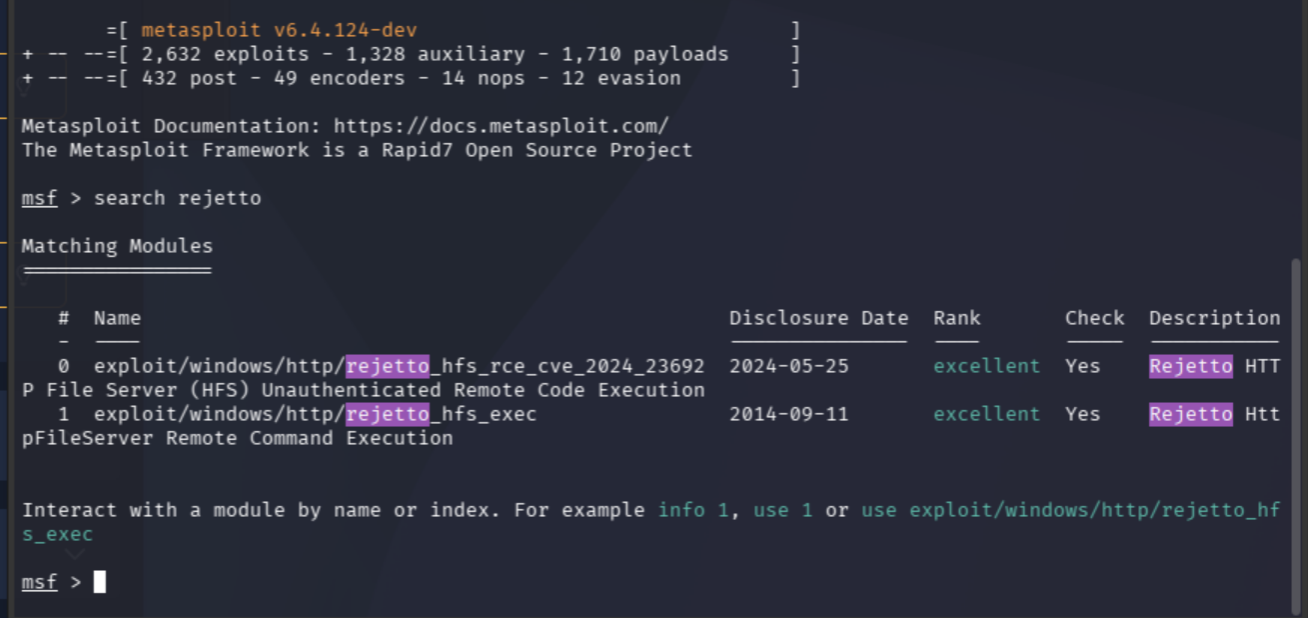Image resolution: width=1308 pixels, height=618 pixels.
Task: Click the 'Matching Modules' heading
Action: click(117, 246)
